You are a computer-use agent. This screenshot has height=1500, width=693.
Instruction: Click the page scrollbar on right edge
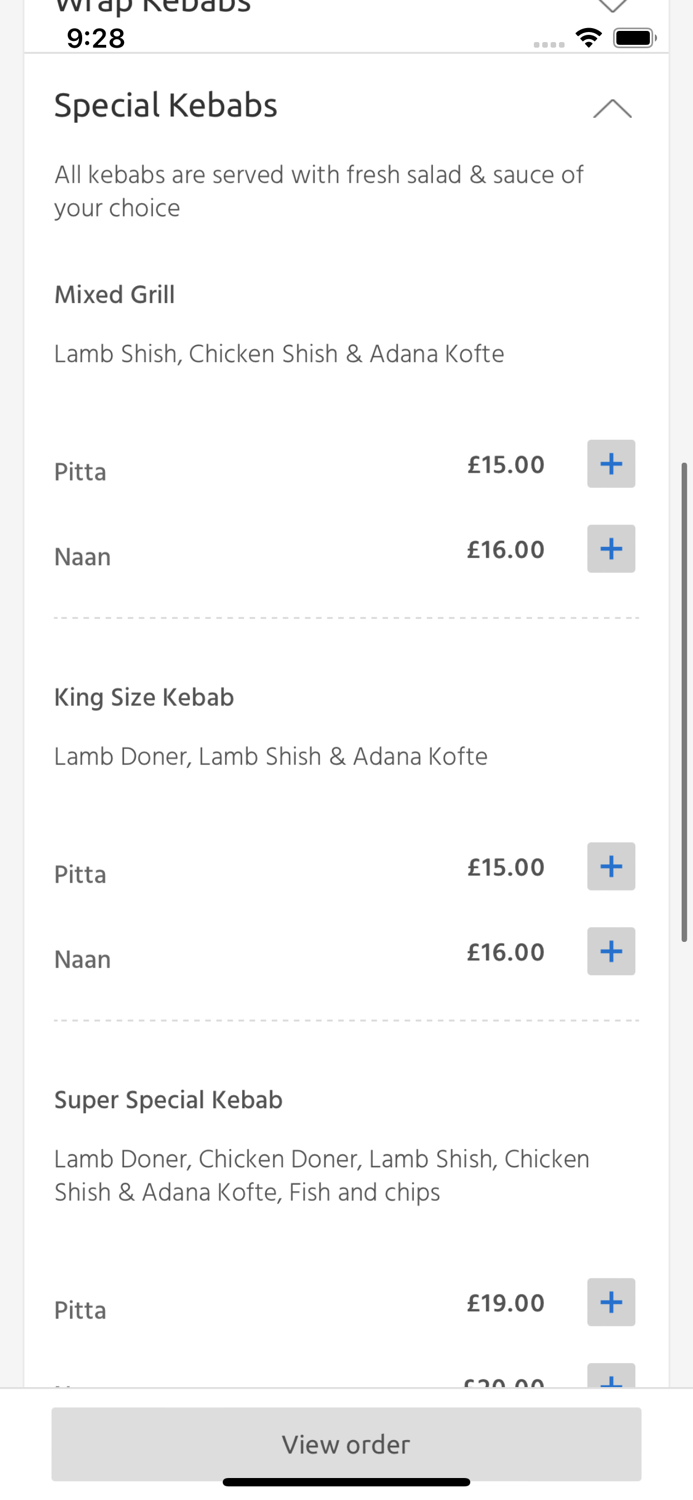coord(685,700)
